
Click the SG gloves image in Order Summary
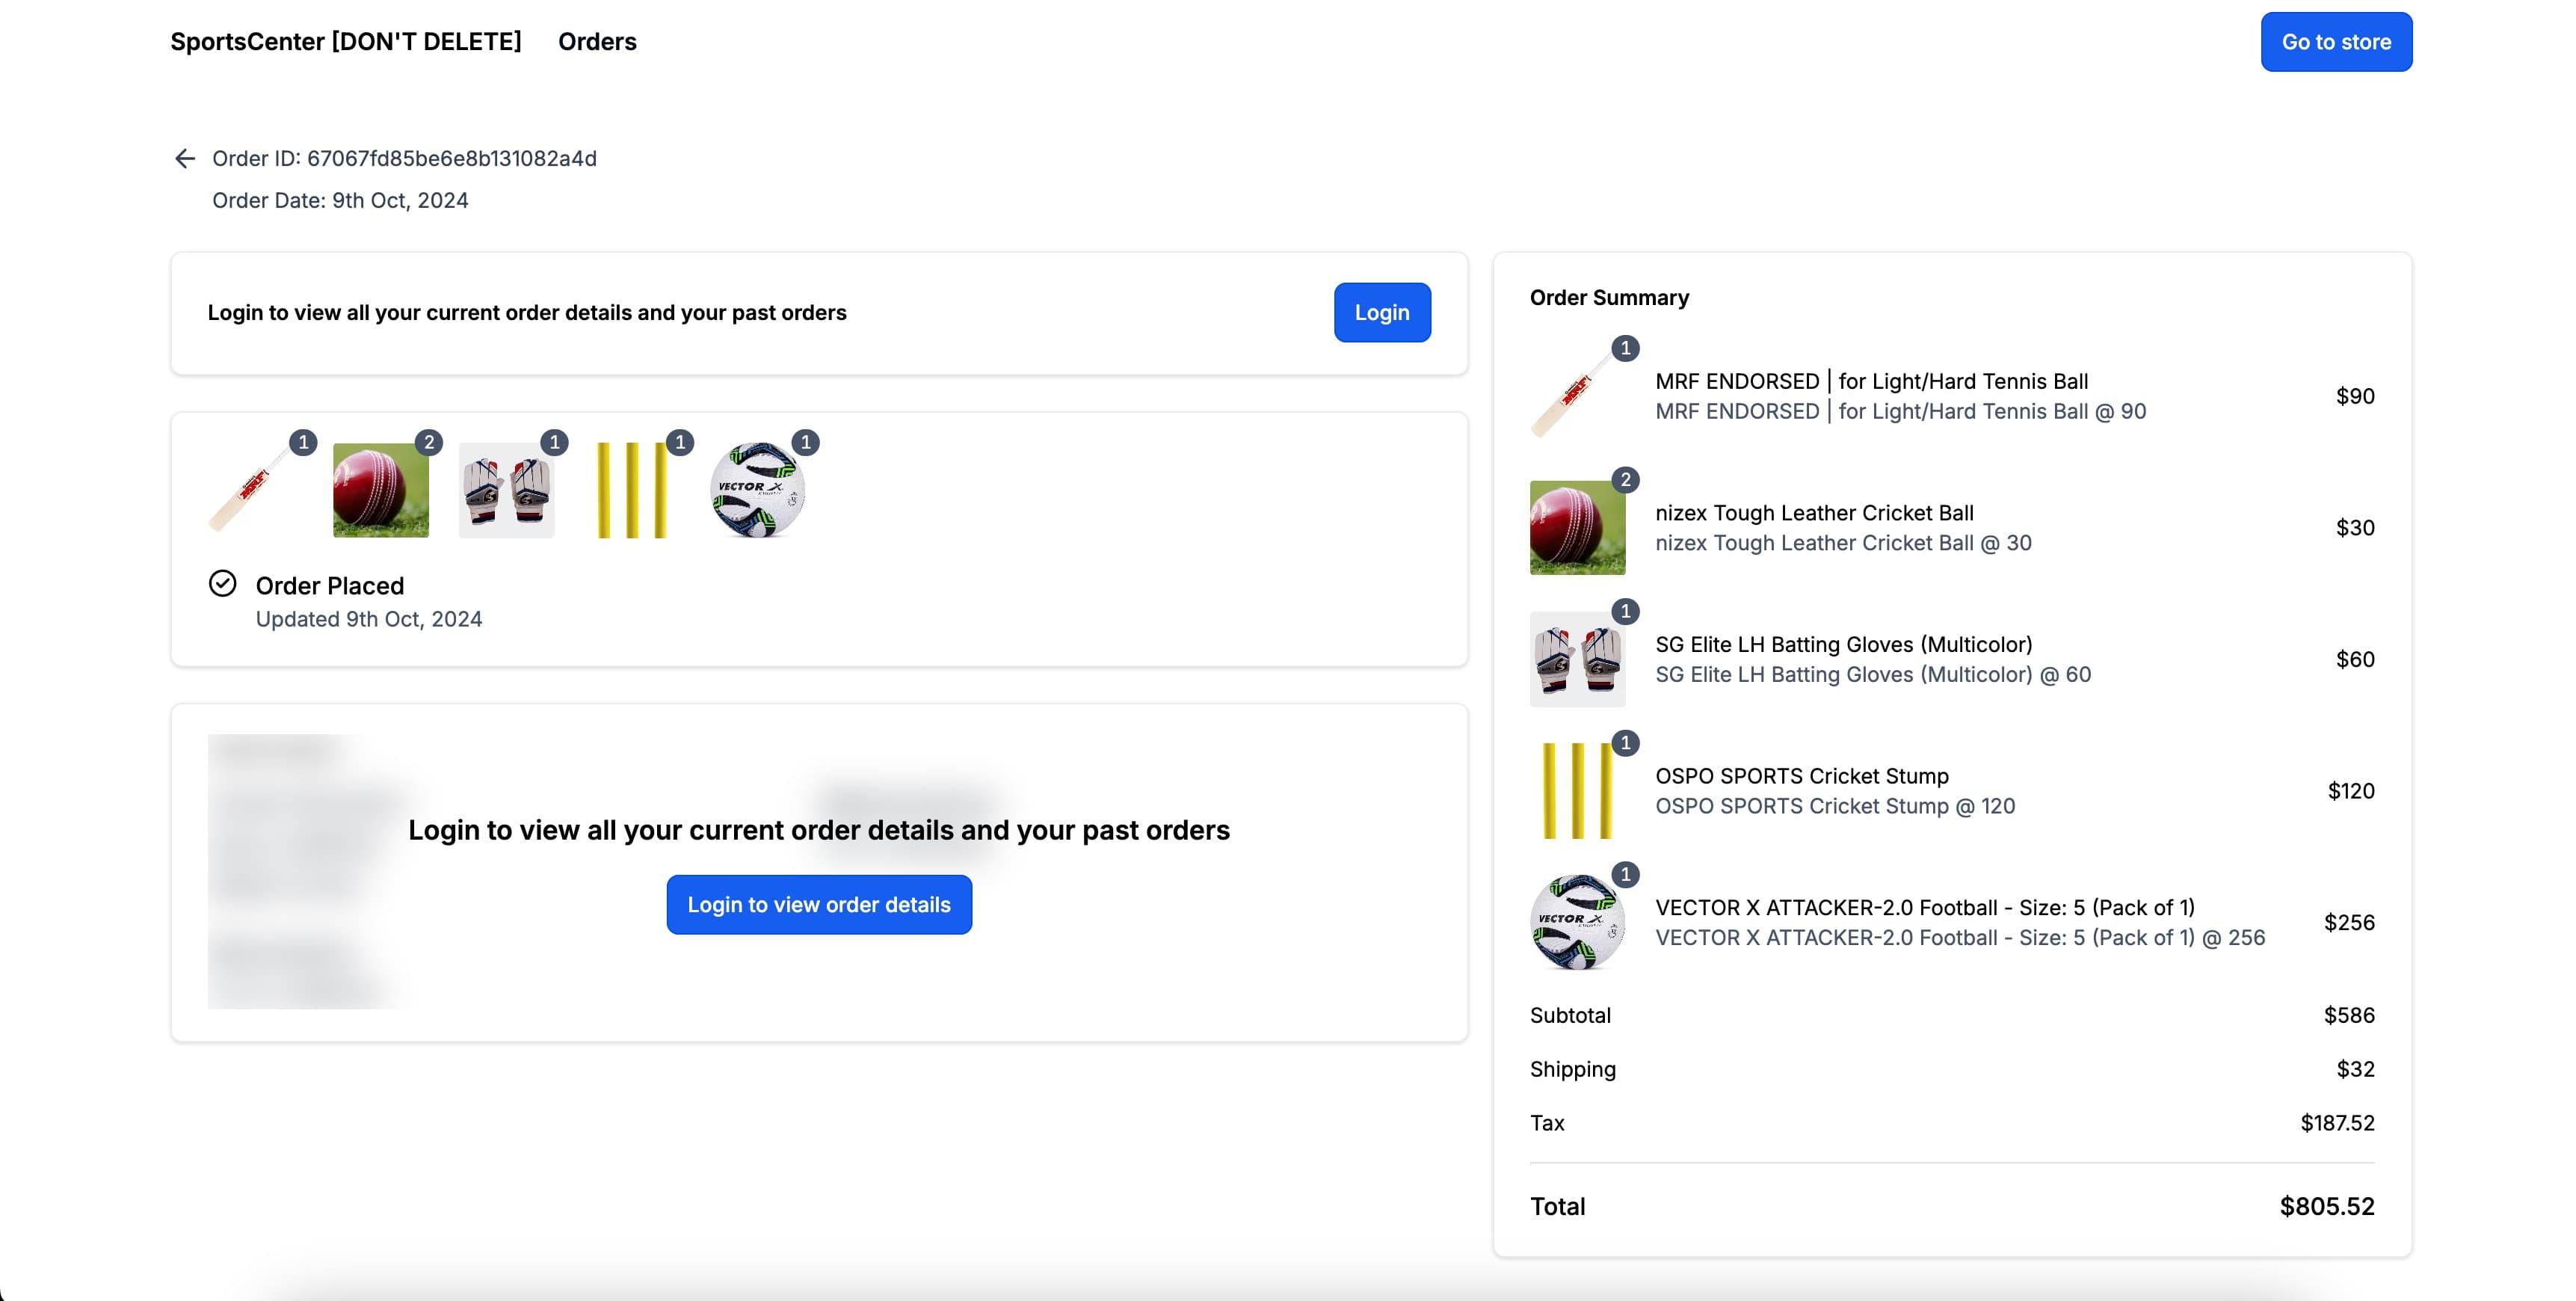(x=1577, y=659)
